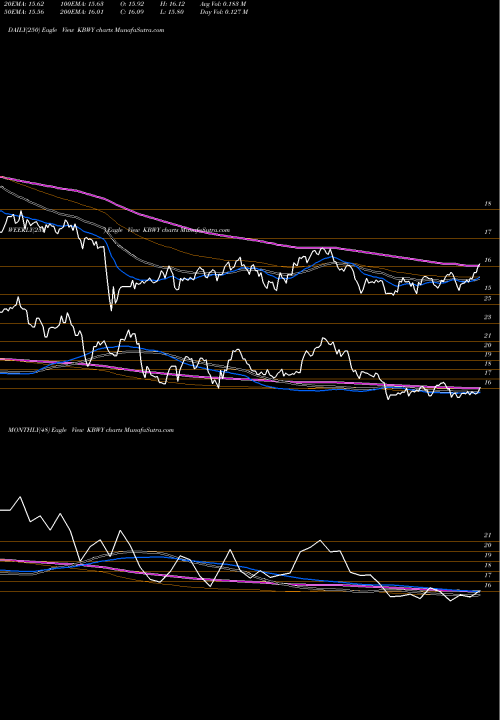Click the monthly chart axis label 21
This screenshot has width=500, height=720.
tap(488, 535)
